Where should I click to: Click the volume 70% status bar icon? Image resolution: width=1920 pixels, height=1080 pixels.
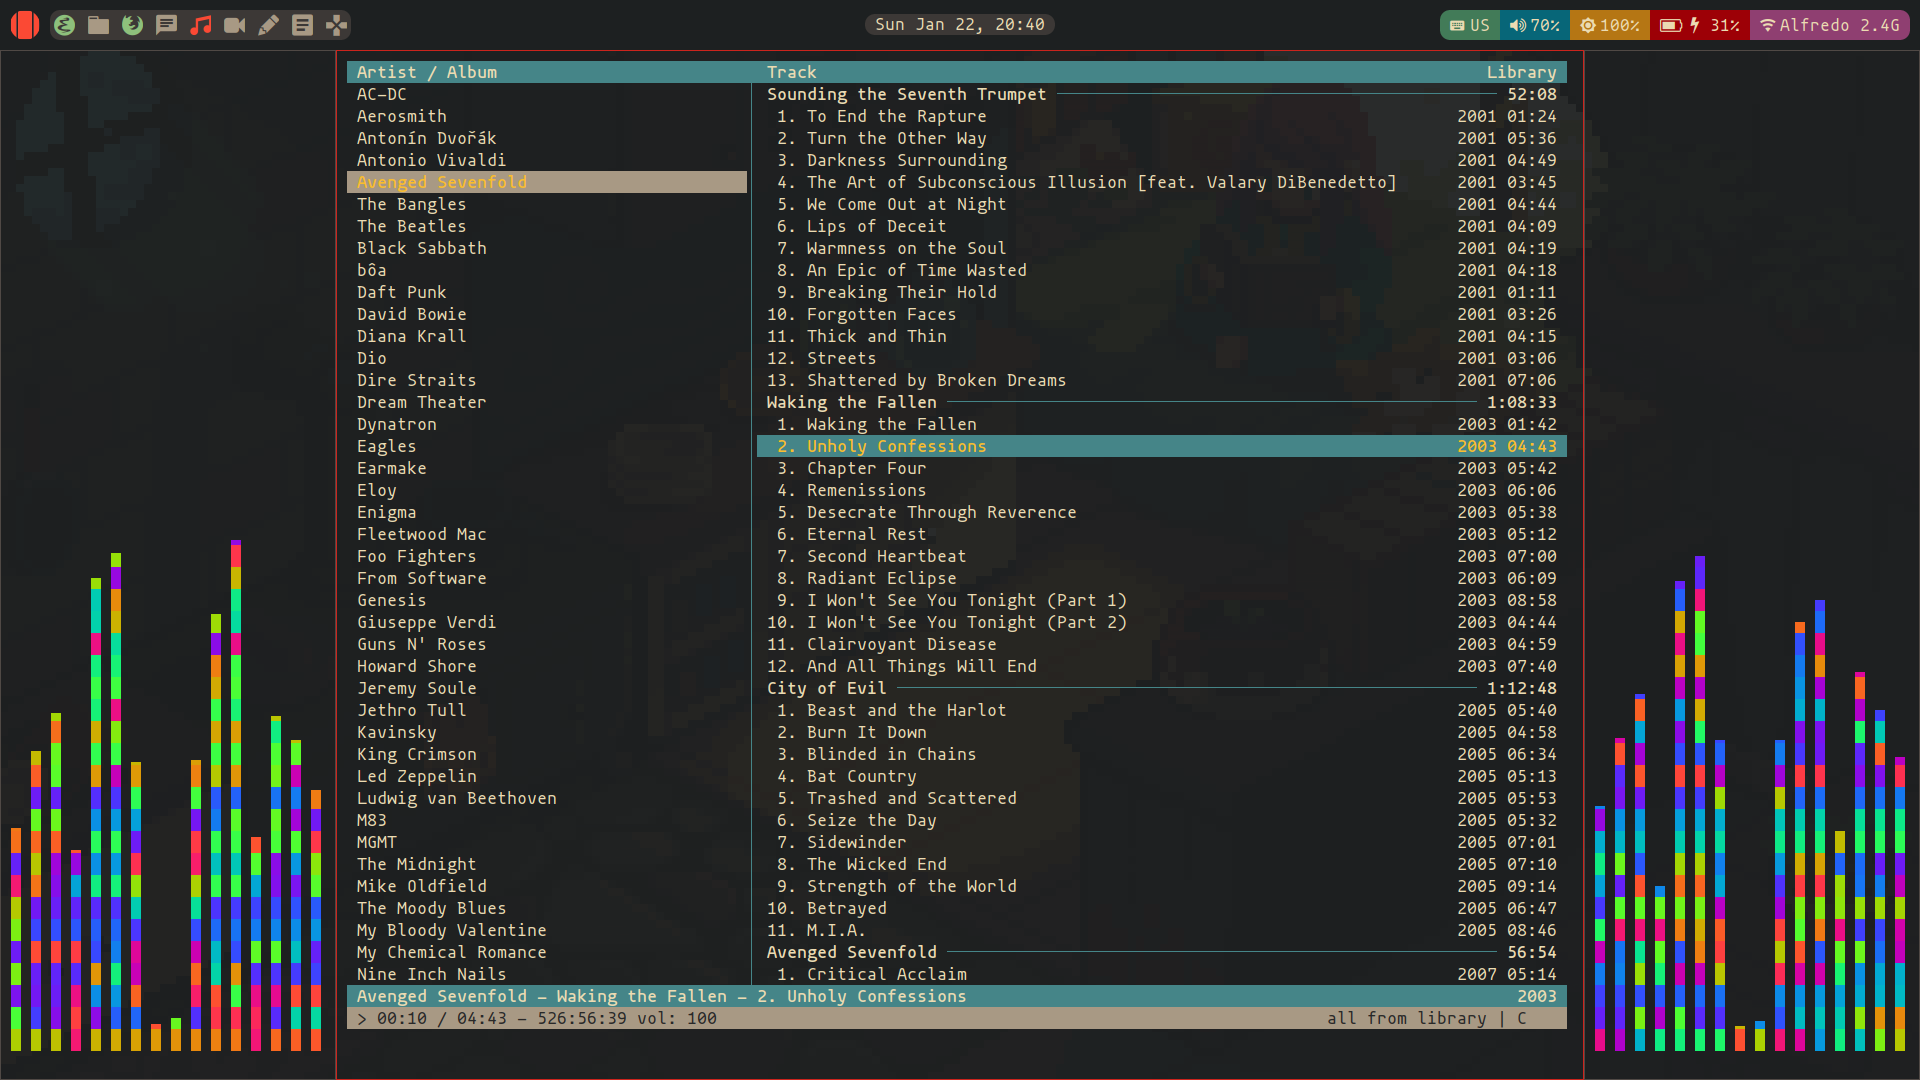[x=1532, y=24]
